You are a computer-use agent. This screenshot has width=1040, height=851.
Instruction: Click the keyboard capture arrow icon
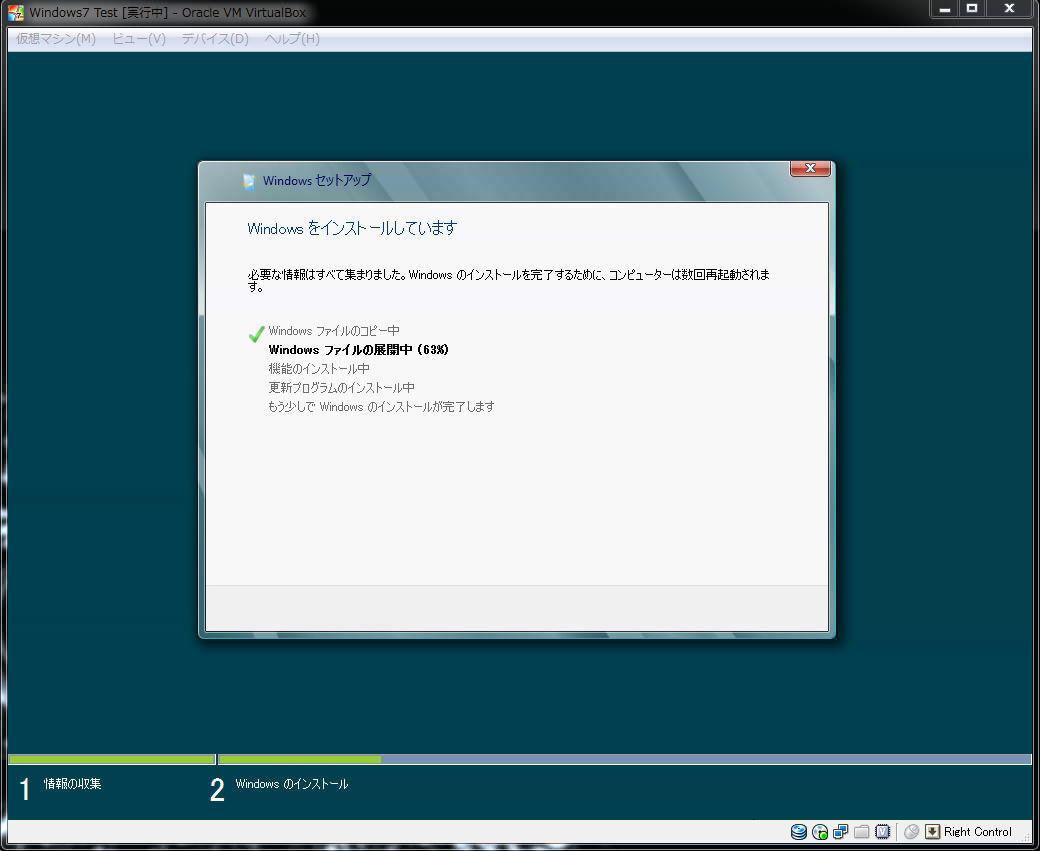[x=933, y=832]
